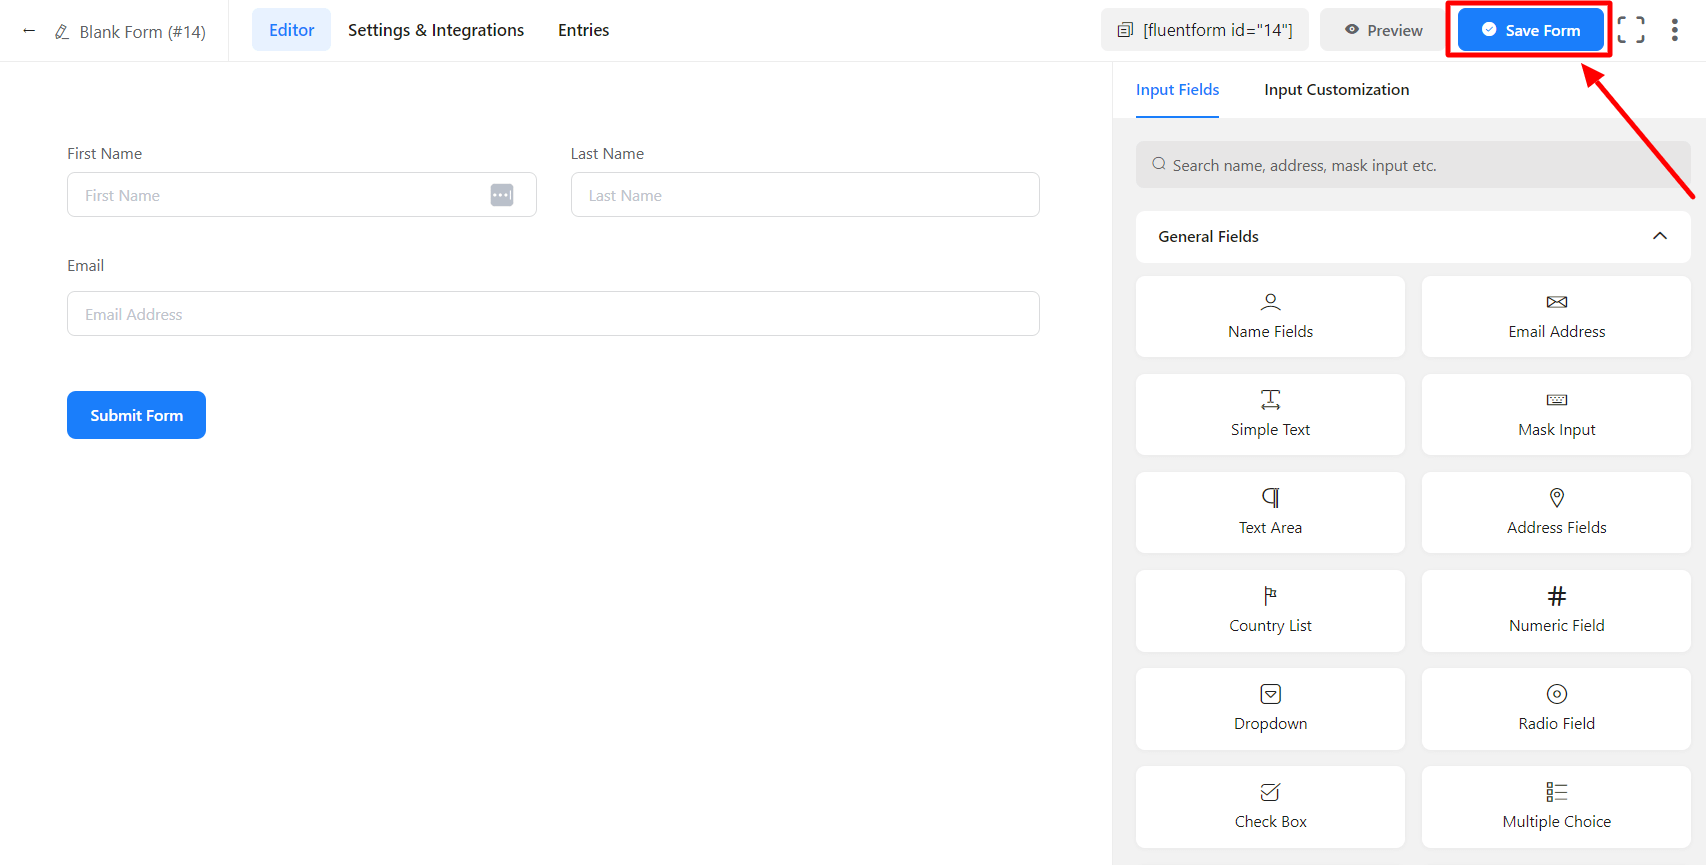Click the back arrow icon

(29, 31)
